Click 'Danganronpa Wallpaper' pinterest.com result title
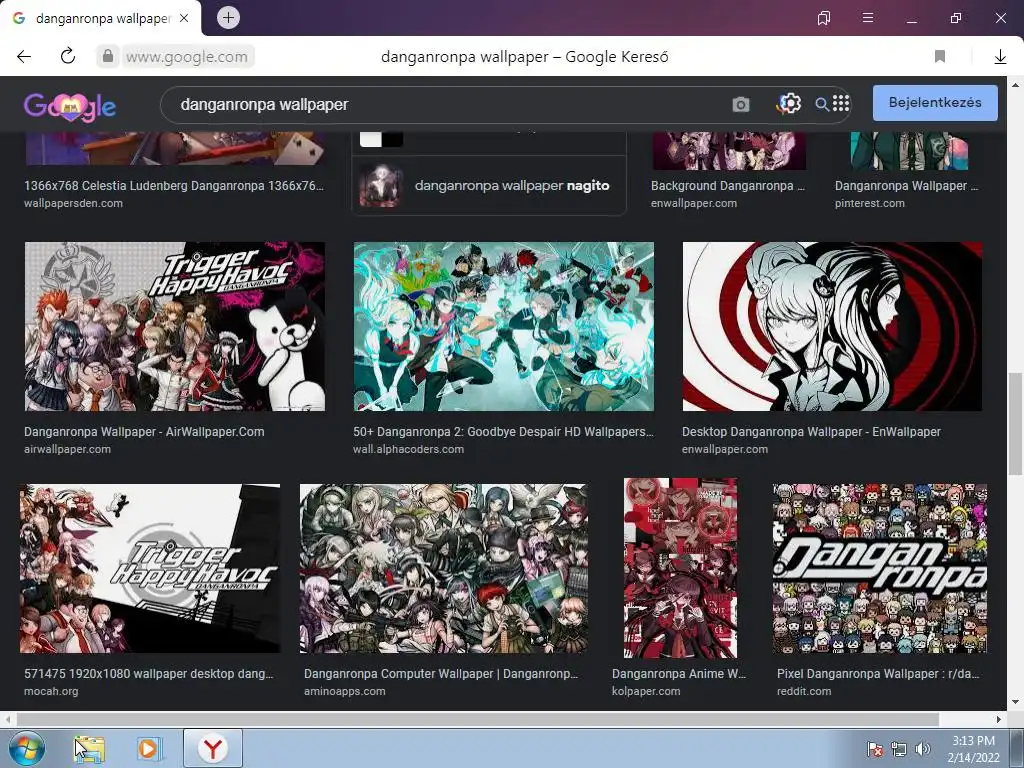The image size is (1024, 768). [906, 185]
